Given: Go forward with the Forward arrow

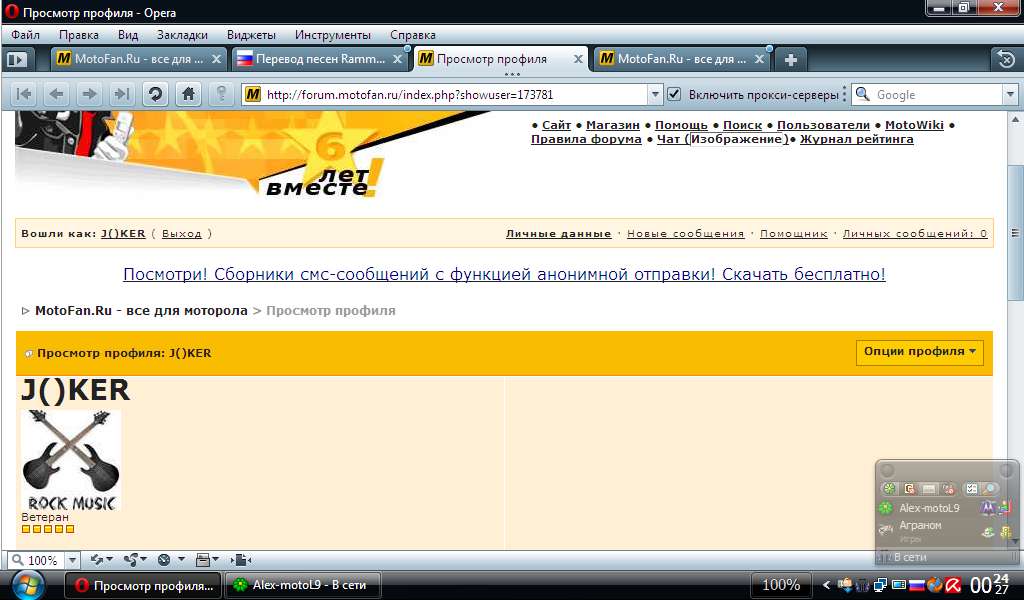Looking at the screenshot, I should point(89,95).
